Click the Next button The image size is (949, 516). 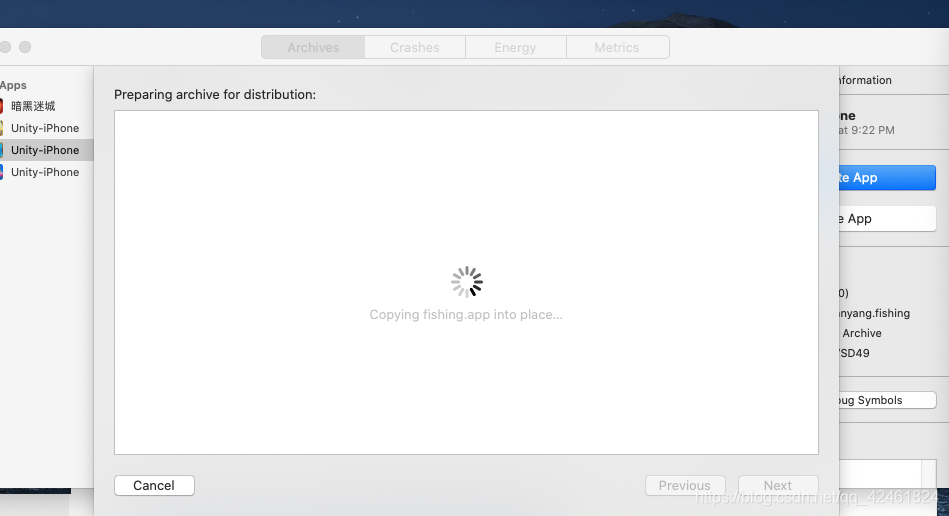click(778, 485)
